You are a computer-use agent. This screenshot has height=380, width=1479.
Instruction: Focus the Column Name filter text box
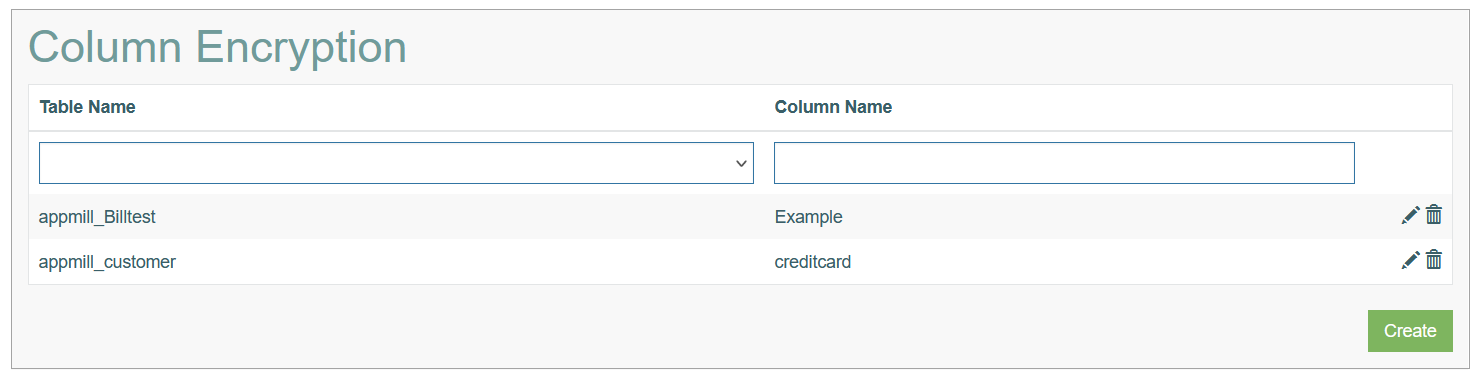point(1064,163)
